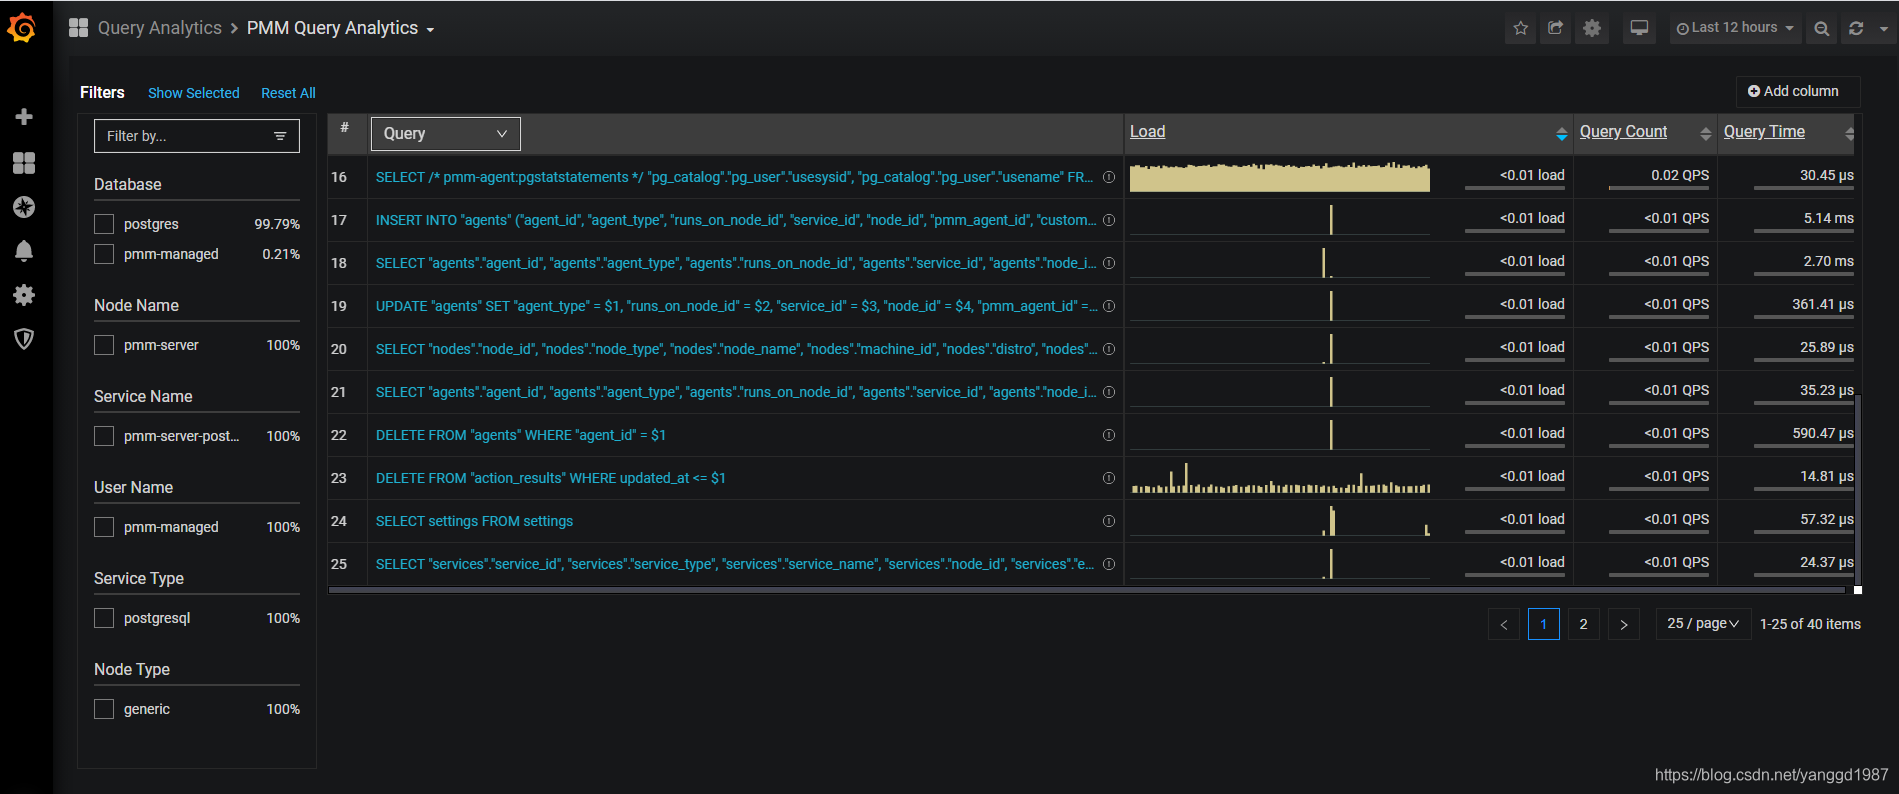Click the Load column header
Image resolution: width=1899 pixels, height=794 pixels.
(1147, 132)
